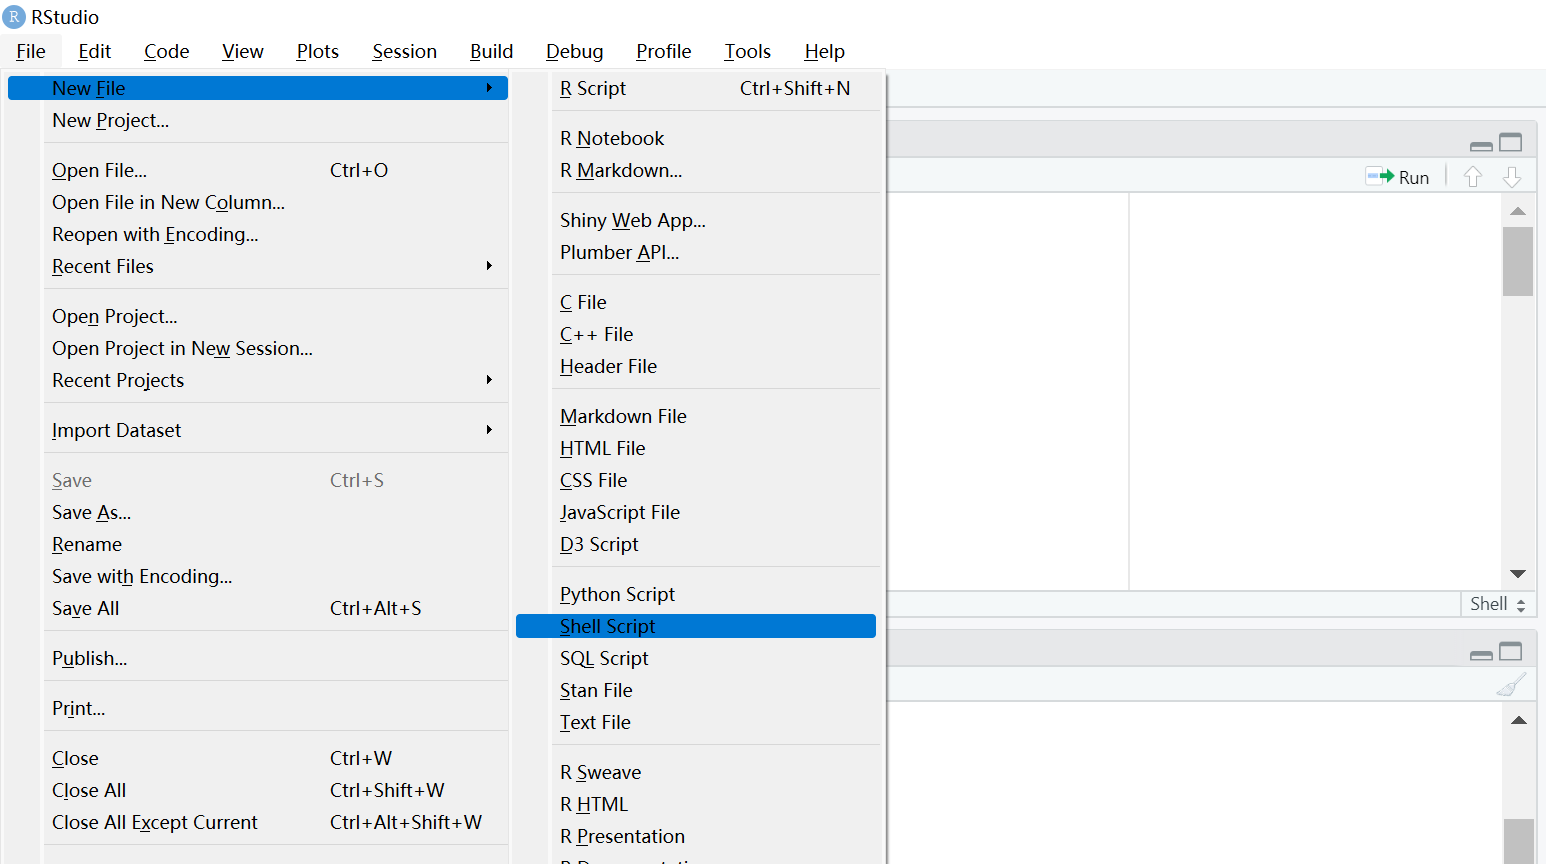The height and width of the screenshot is (864, 1546).
Task: Maximize the source editor pane
Action: [1511, 141]
